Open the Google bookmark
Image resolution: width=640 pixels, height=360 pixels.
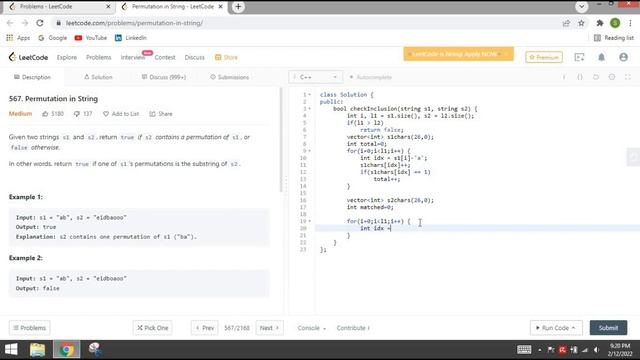52,38
